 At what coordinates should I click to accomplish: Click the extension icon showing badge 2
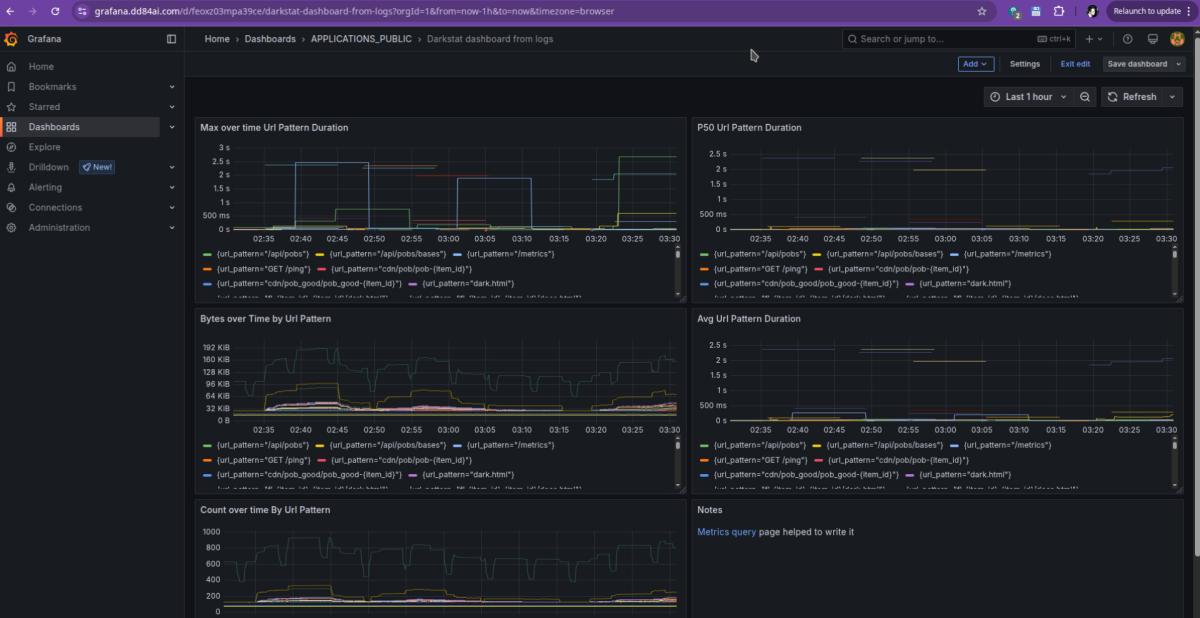[1015, 12]
